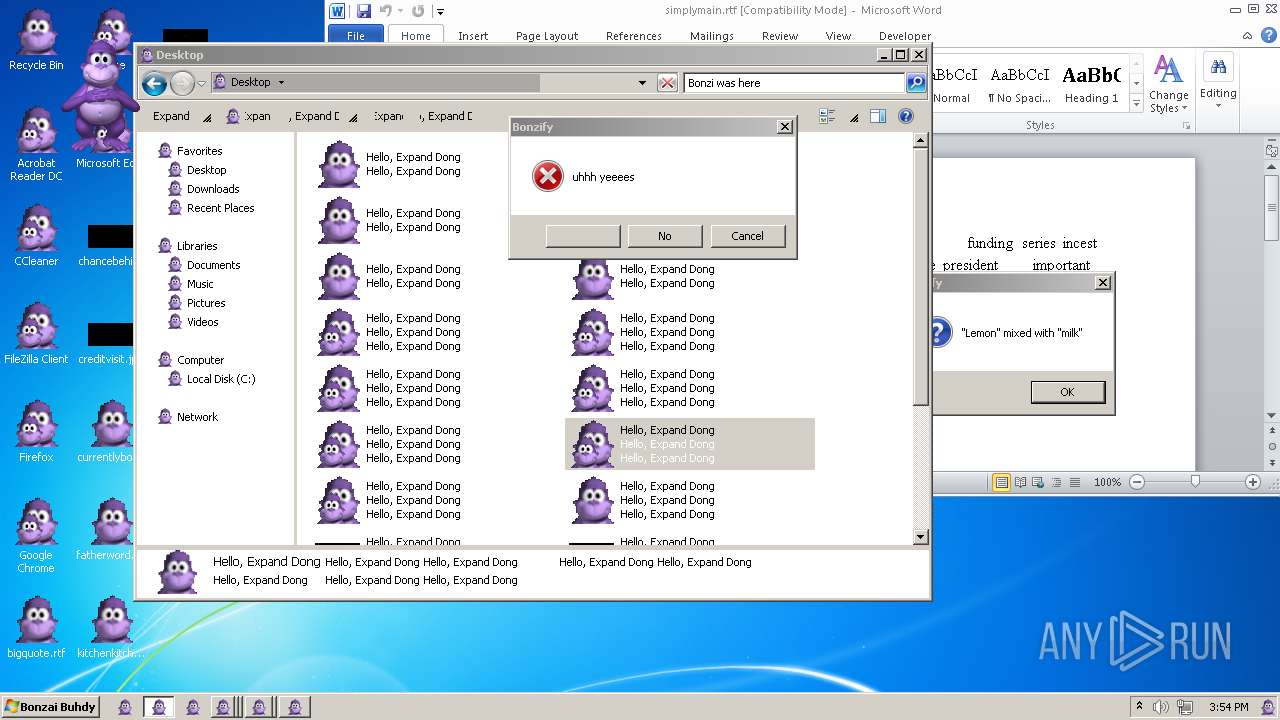1280x720 pixels.
Task: Open the address bar history dropdown arrow
Action: (x=642, y=83)
